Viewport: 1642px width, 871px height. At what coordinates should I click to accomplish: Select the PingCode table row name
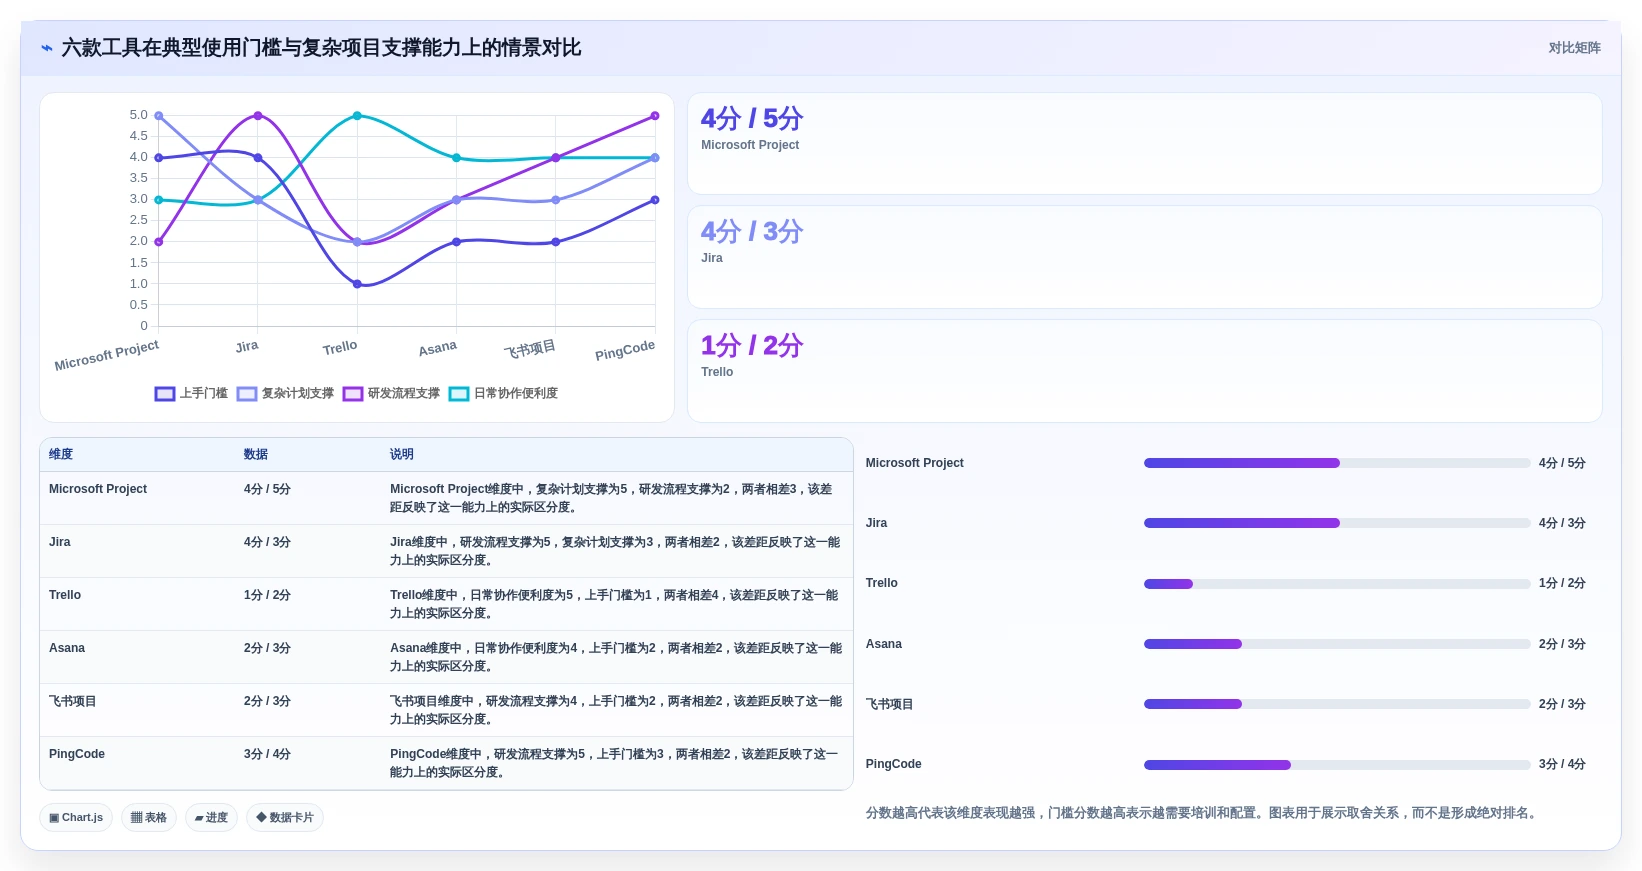77,754
